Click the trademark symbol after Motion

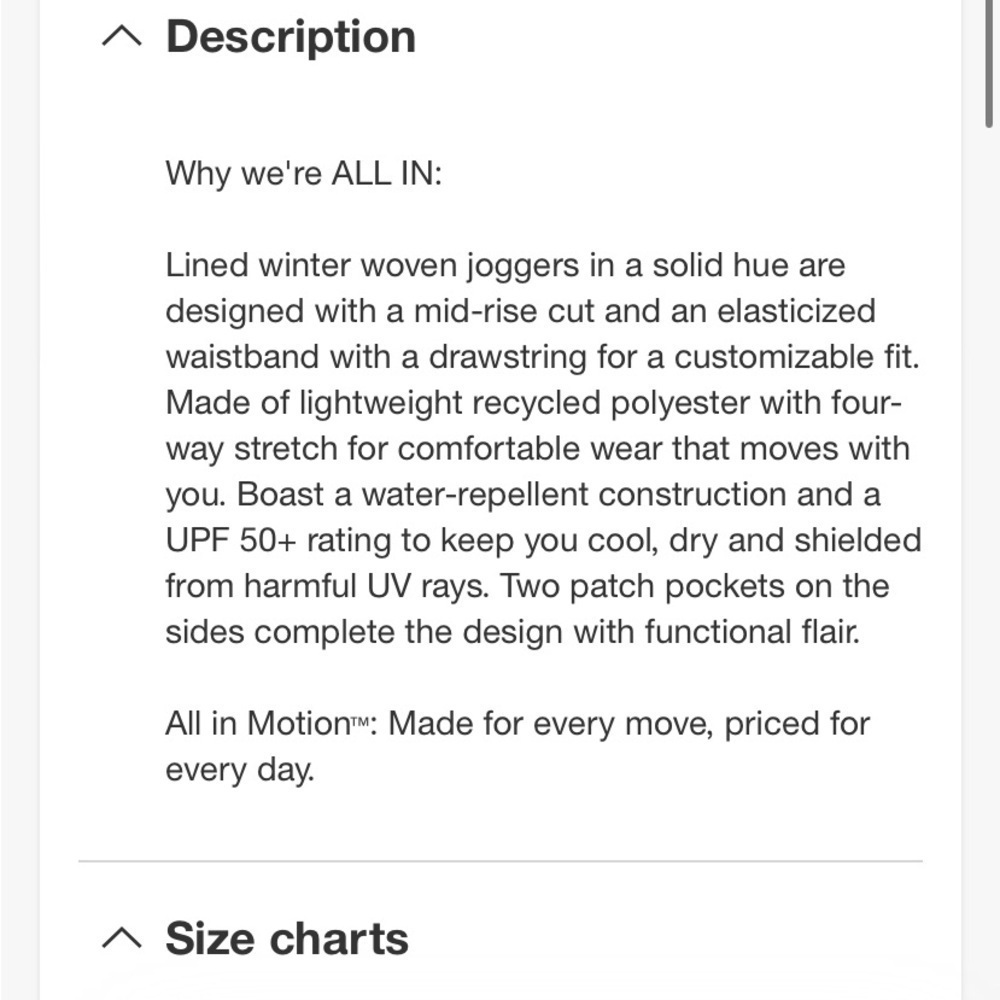[360, 726]
